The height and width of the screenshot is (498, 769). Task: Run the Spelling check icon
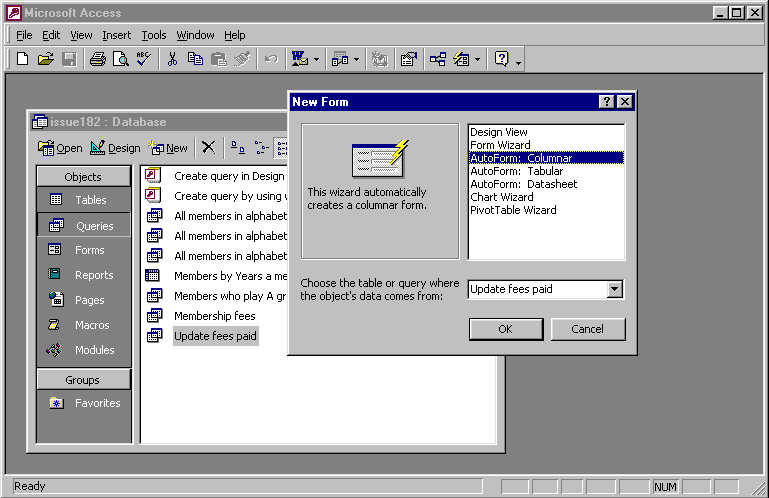click(x=144, y=59)
